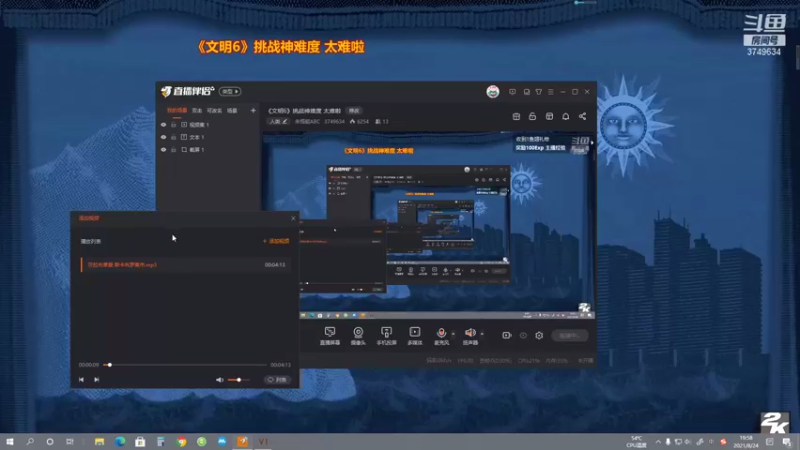The image size is (800, 450).
Task: Open the settings gear in the bottom toolbar
Action: 539,335
